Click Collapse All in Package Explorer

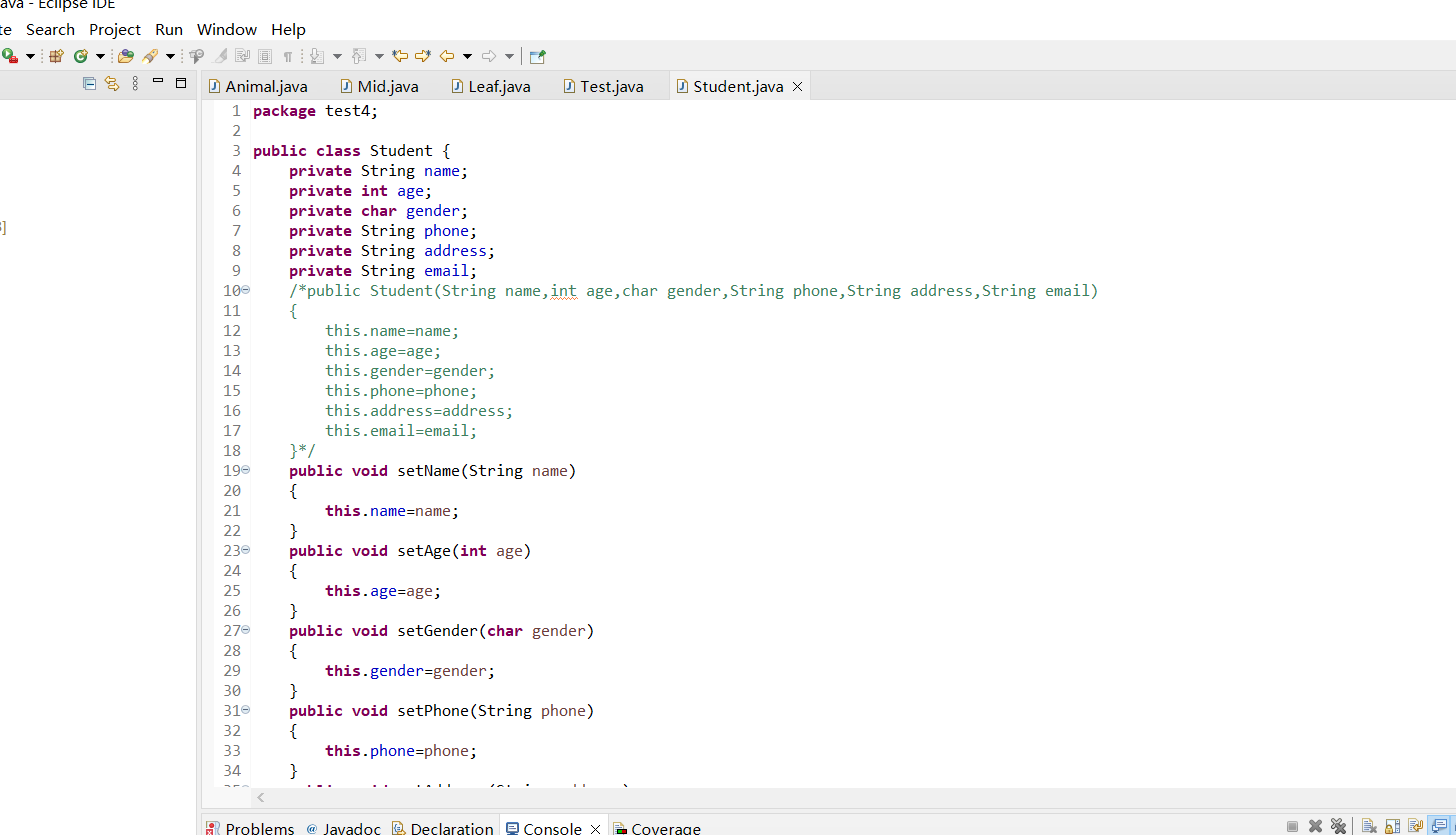(89, 84)
